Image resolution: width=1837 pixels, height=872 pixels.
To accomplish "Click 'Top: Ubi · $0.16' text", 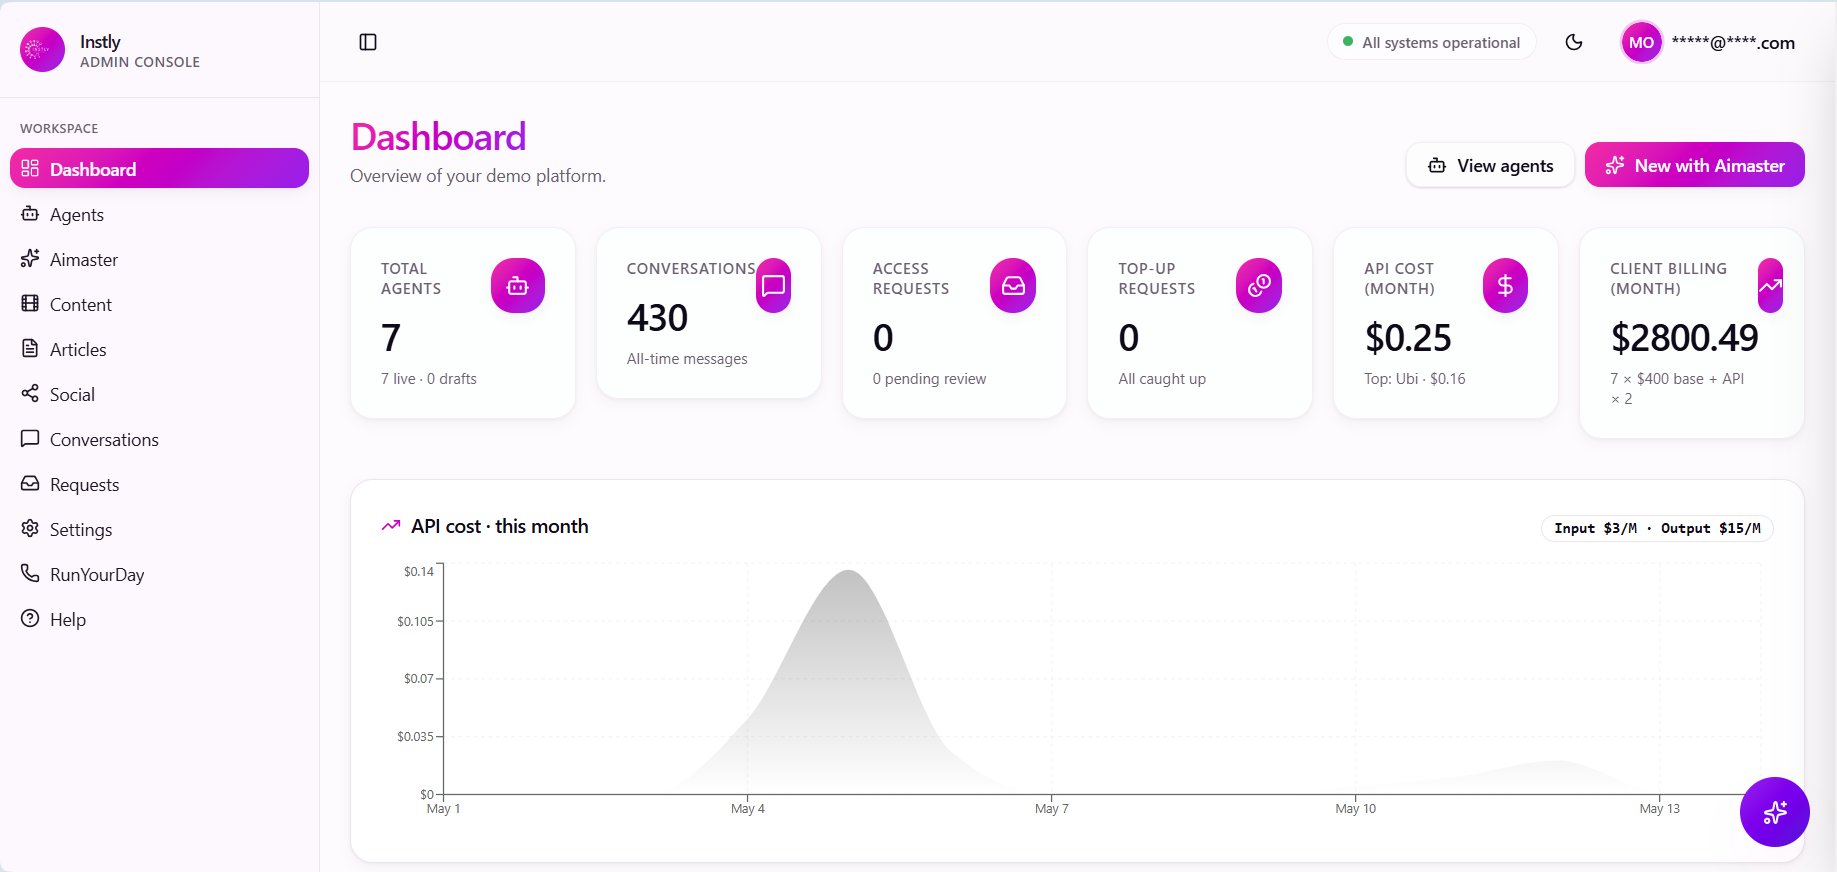I will [x=1415, y=379].
